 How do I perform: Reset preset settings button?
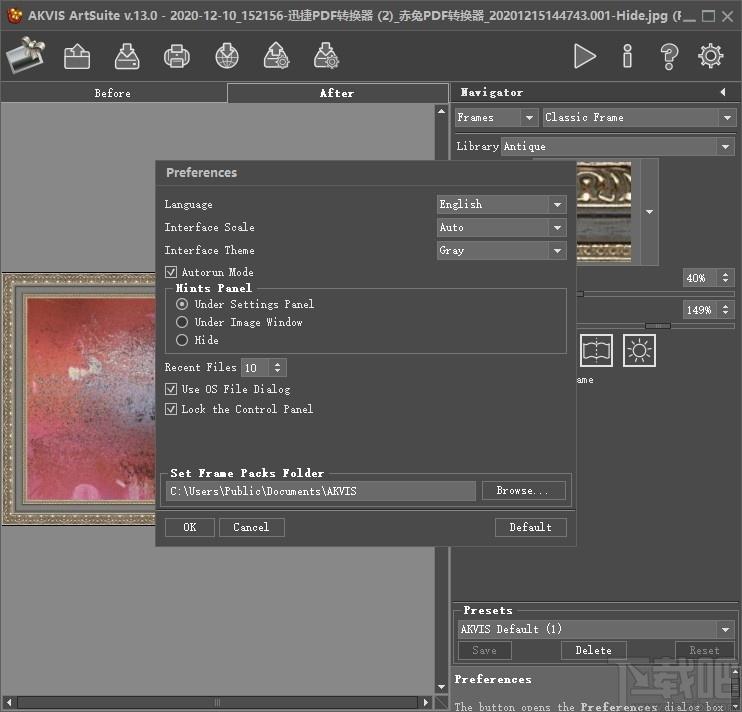[x=705, y=650]
